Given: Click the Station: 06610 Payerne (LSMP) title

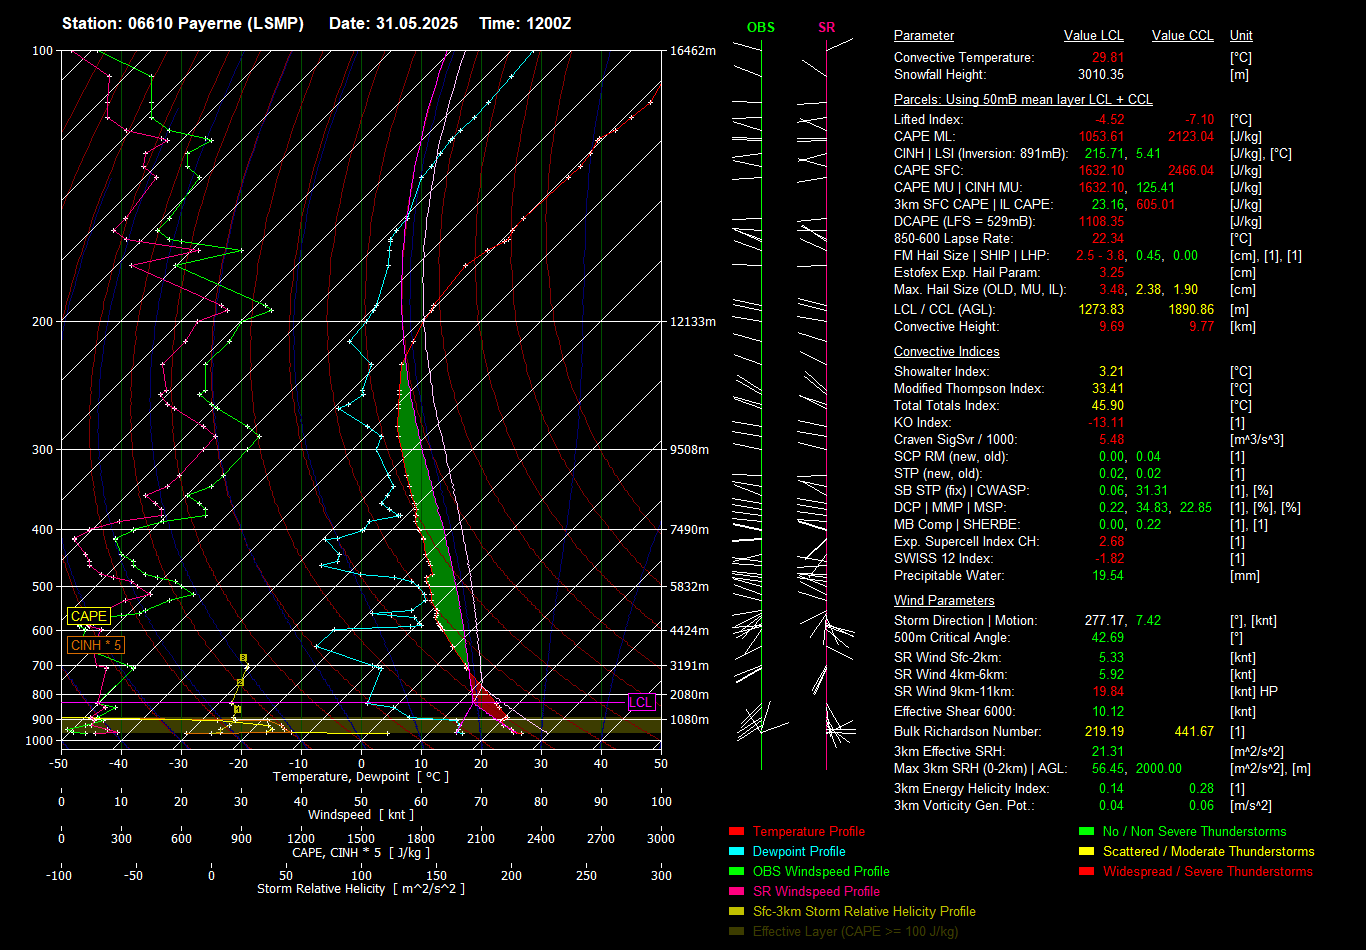Looking at the screenshot, I should tap(183, 23).
